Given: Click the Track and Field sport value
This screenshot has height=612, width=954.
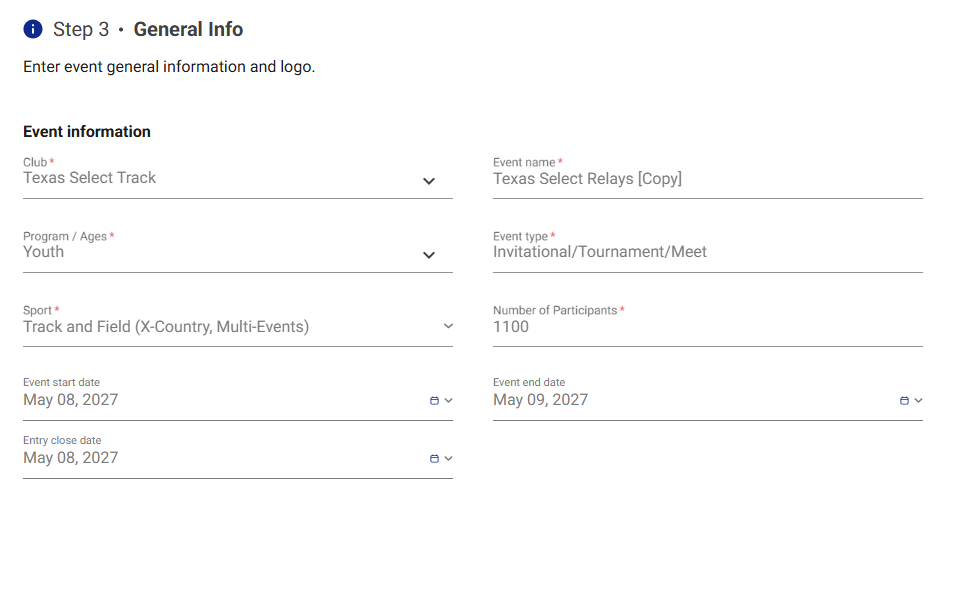Looking at the screenshot, I should (x=166, y=327).
